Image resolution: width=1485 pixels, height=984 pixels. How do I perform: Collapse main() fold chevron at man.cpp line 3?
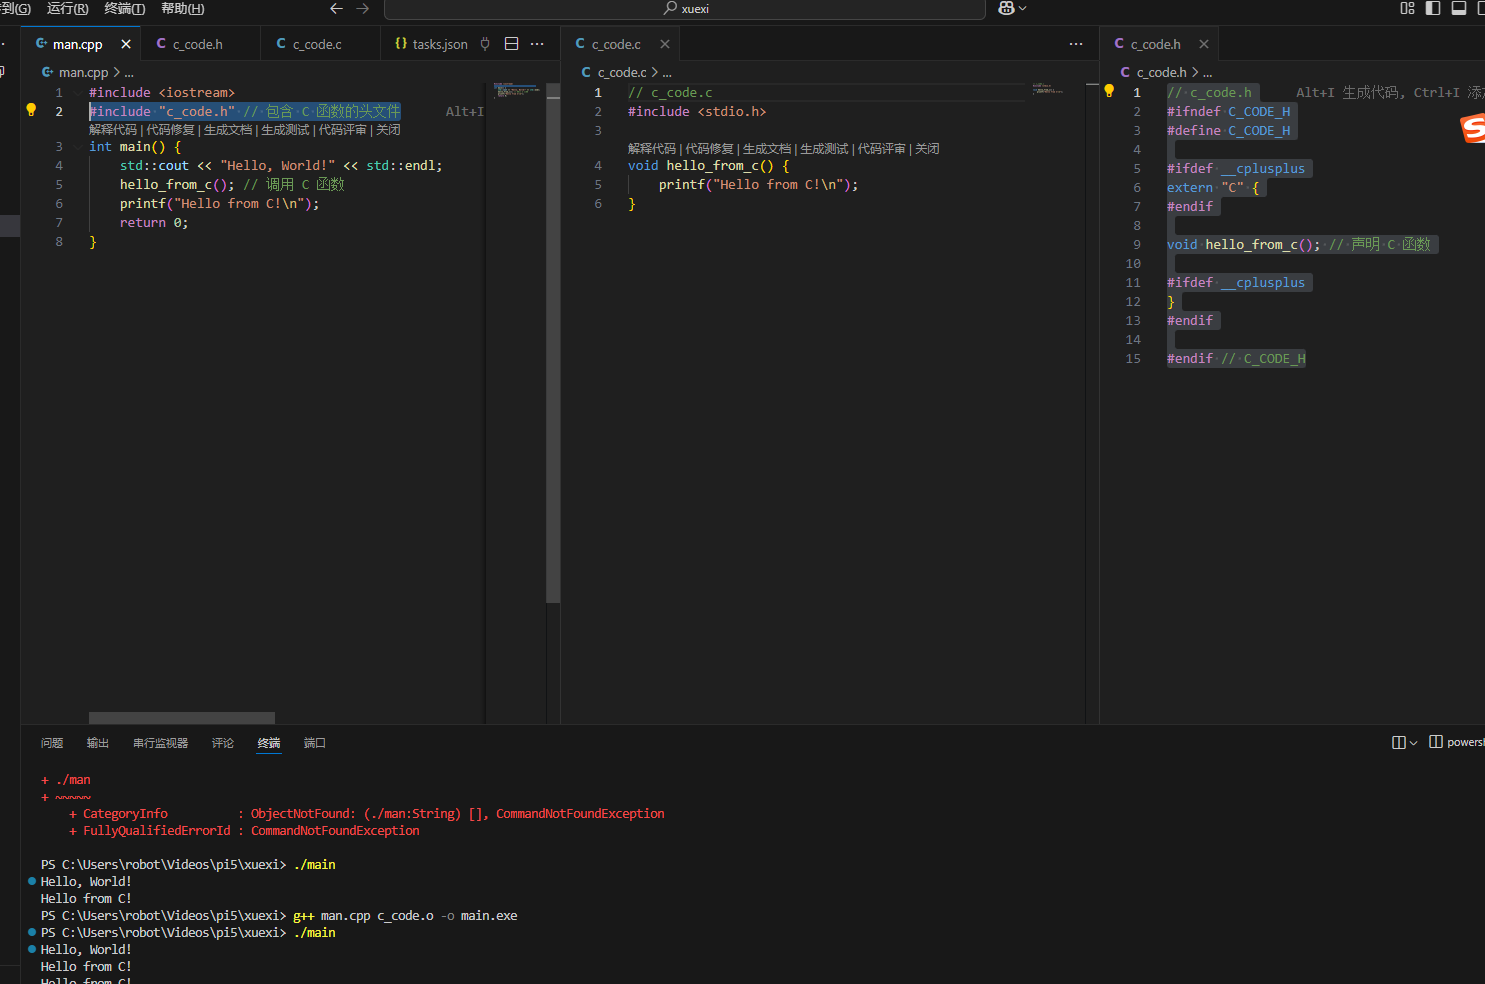point(77,146)
